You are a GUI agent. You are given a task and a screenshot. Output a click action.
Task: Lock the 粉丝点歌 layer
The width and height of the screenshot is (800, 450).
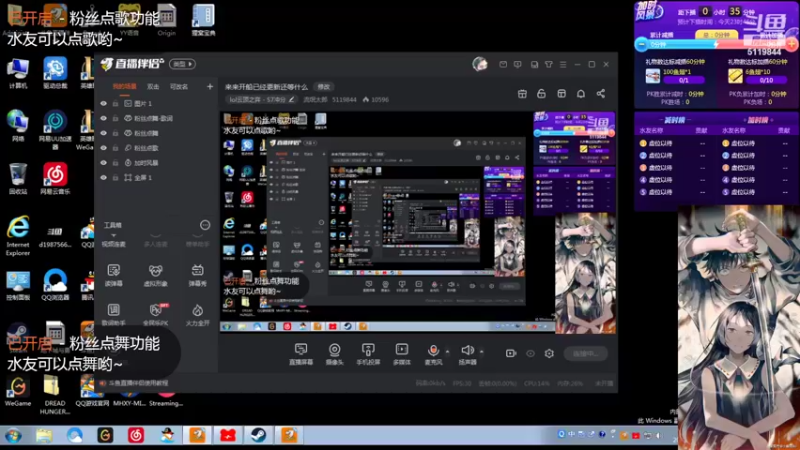[x=116, y=148]
